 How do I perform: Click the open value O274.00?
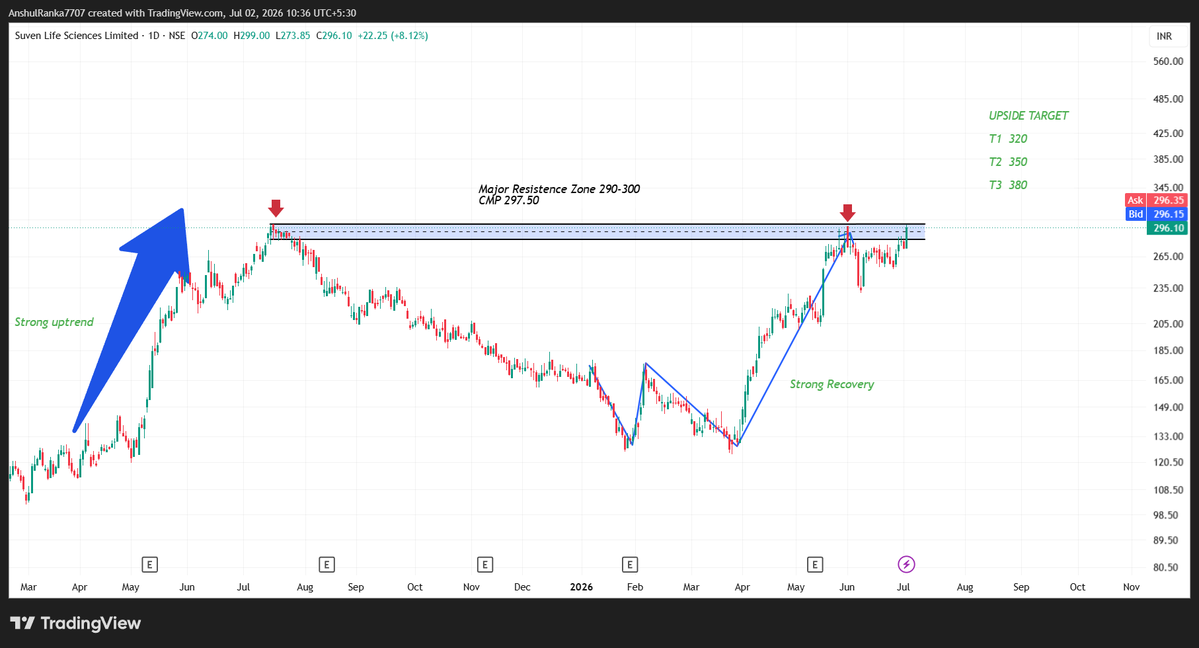click(210, 35)
